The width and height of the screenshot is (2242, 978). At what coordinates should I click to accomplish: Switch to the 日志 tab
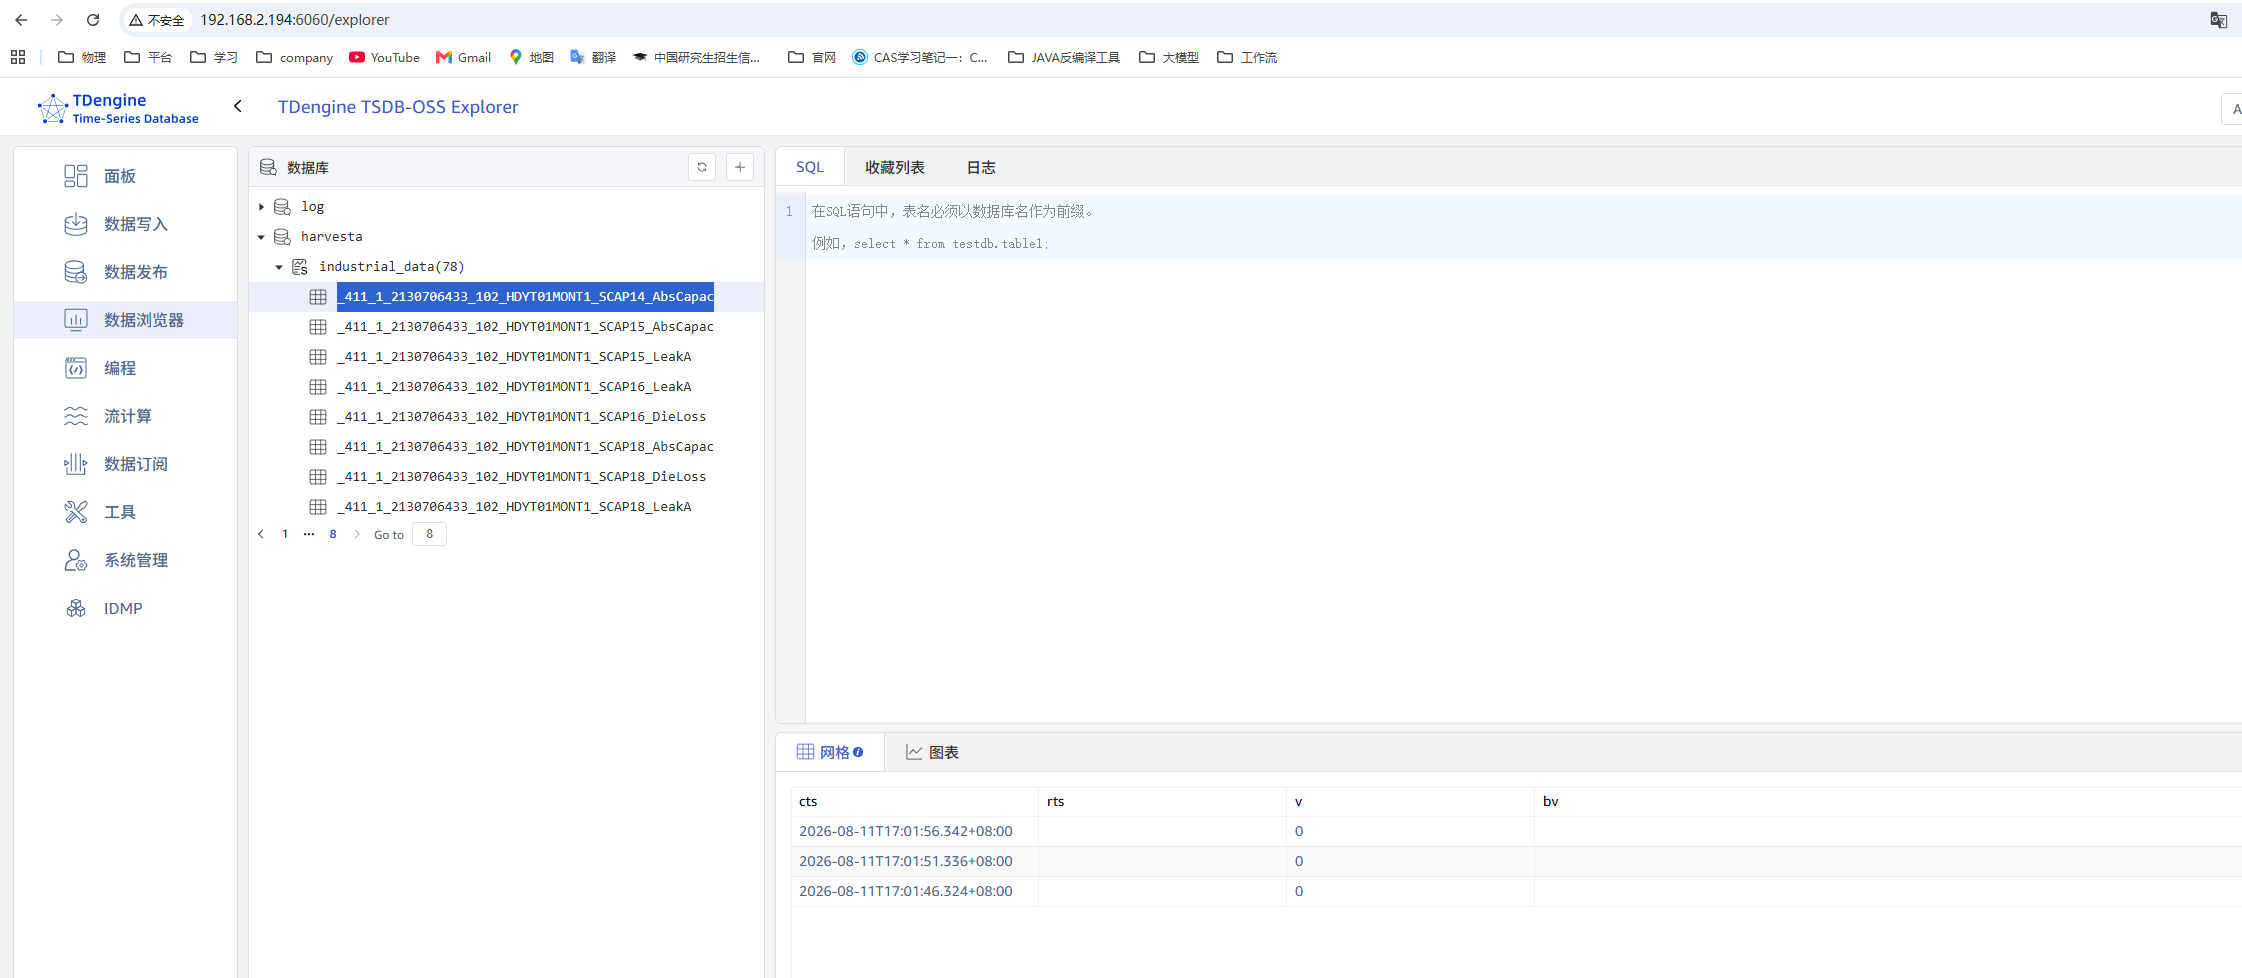click(x=981, y=167)
